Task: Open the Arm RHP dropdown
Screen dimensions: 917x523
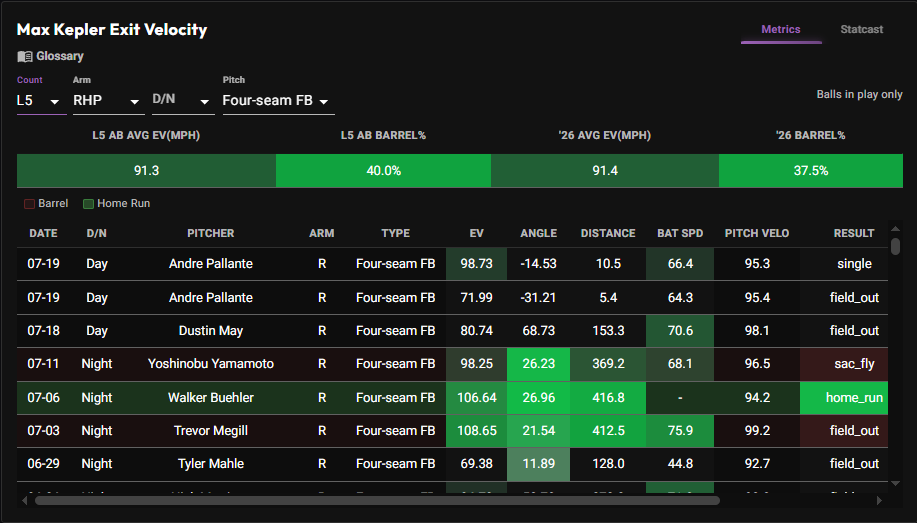Action: (x=109, y=101)
